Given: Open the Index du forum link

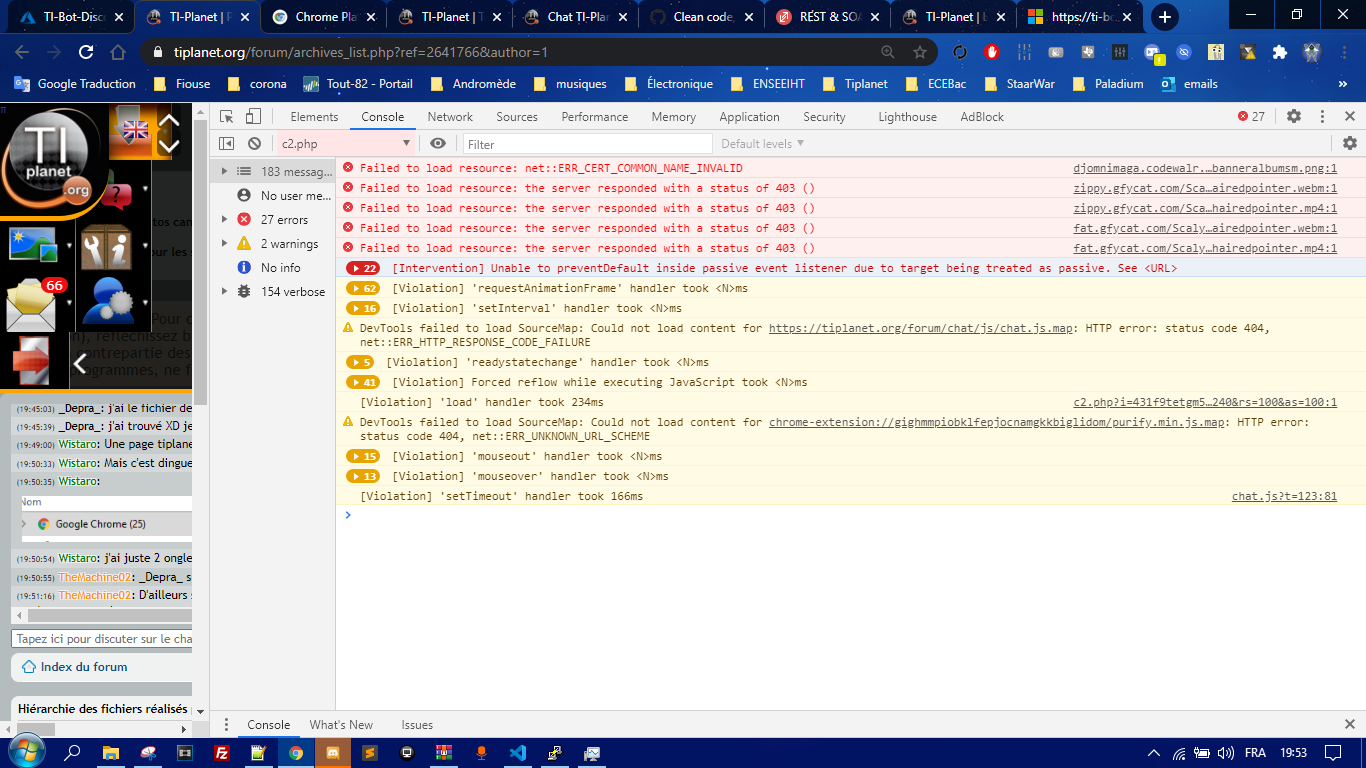Looking at the screenshot, I should [84, 667].
